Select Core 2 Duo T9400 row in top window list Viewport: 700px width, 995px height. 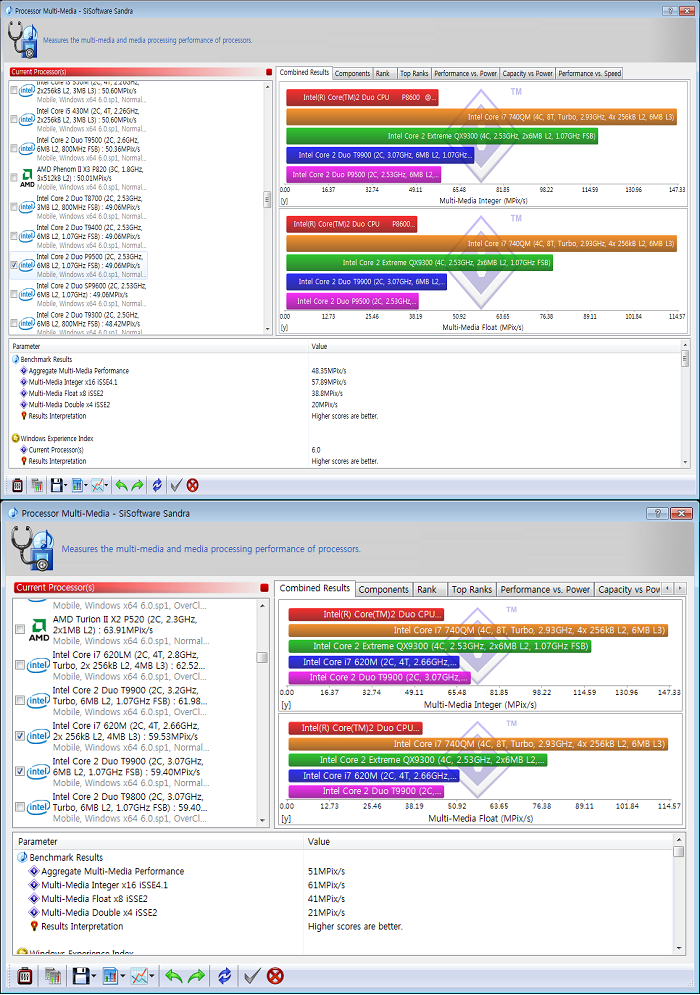click(x=79, y=236)
